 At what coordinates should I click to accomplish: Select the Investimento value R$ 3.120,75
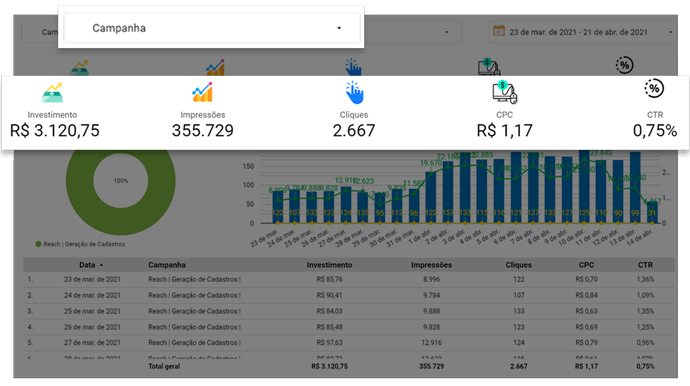[x=55, y=131]
